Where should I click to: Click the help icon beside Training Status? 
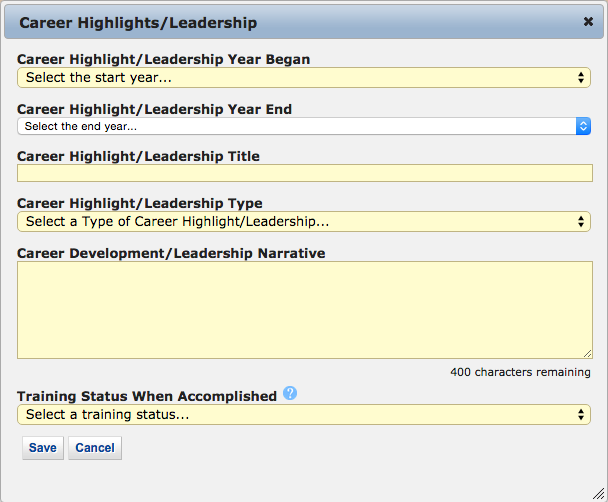290,395
